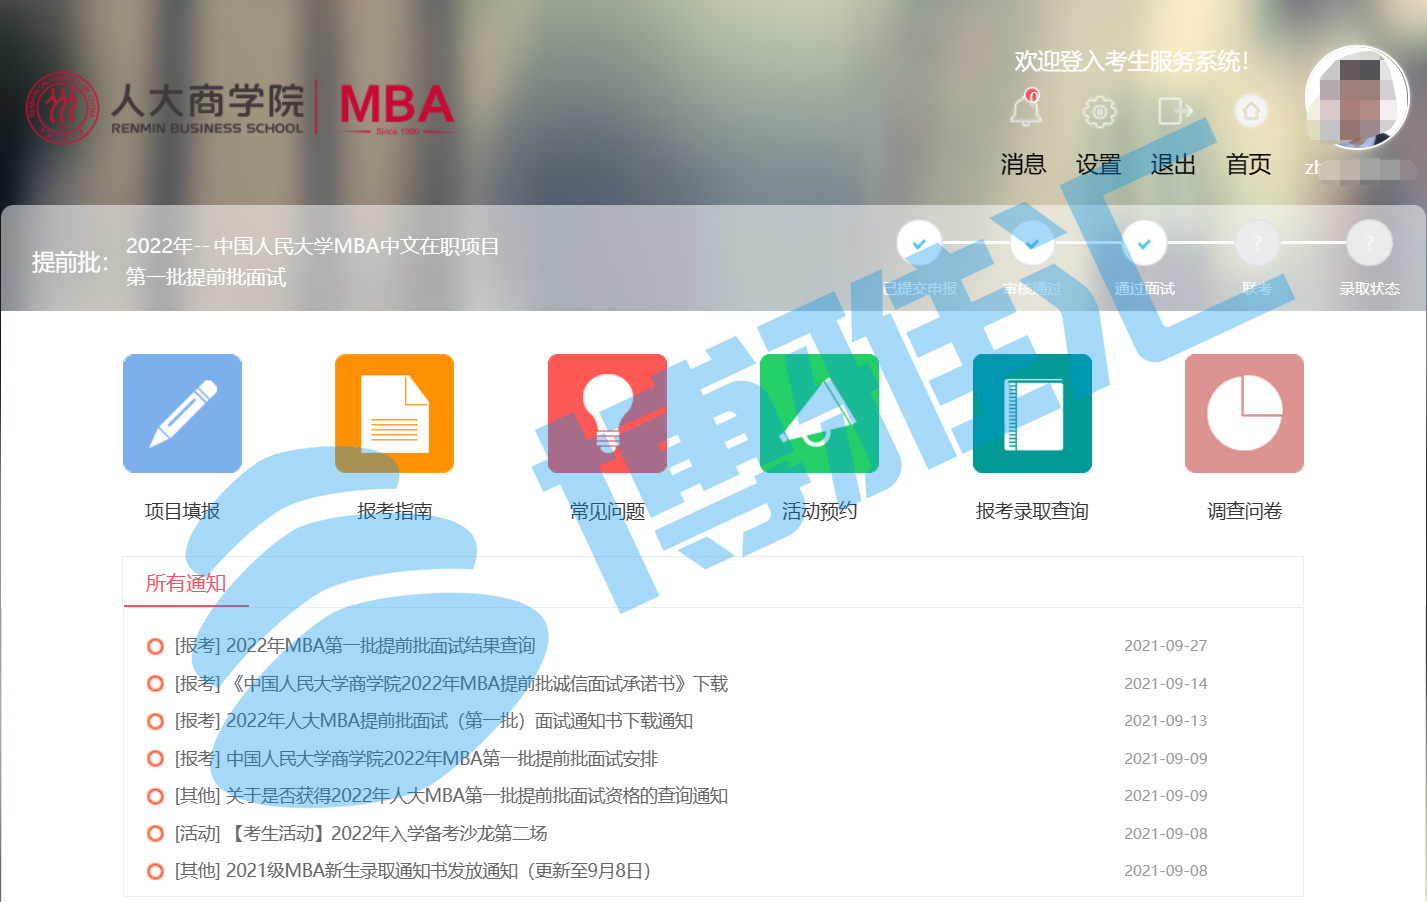
Task: Open notice 提前批面试资格的查询通知
Action: (x=451, y=796)
